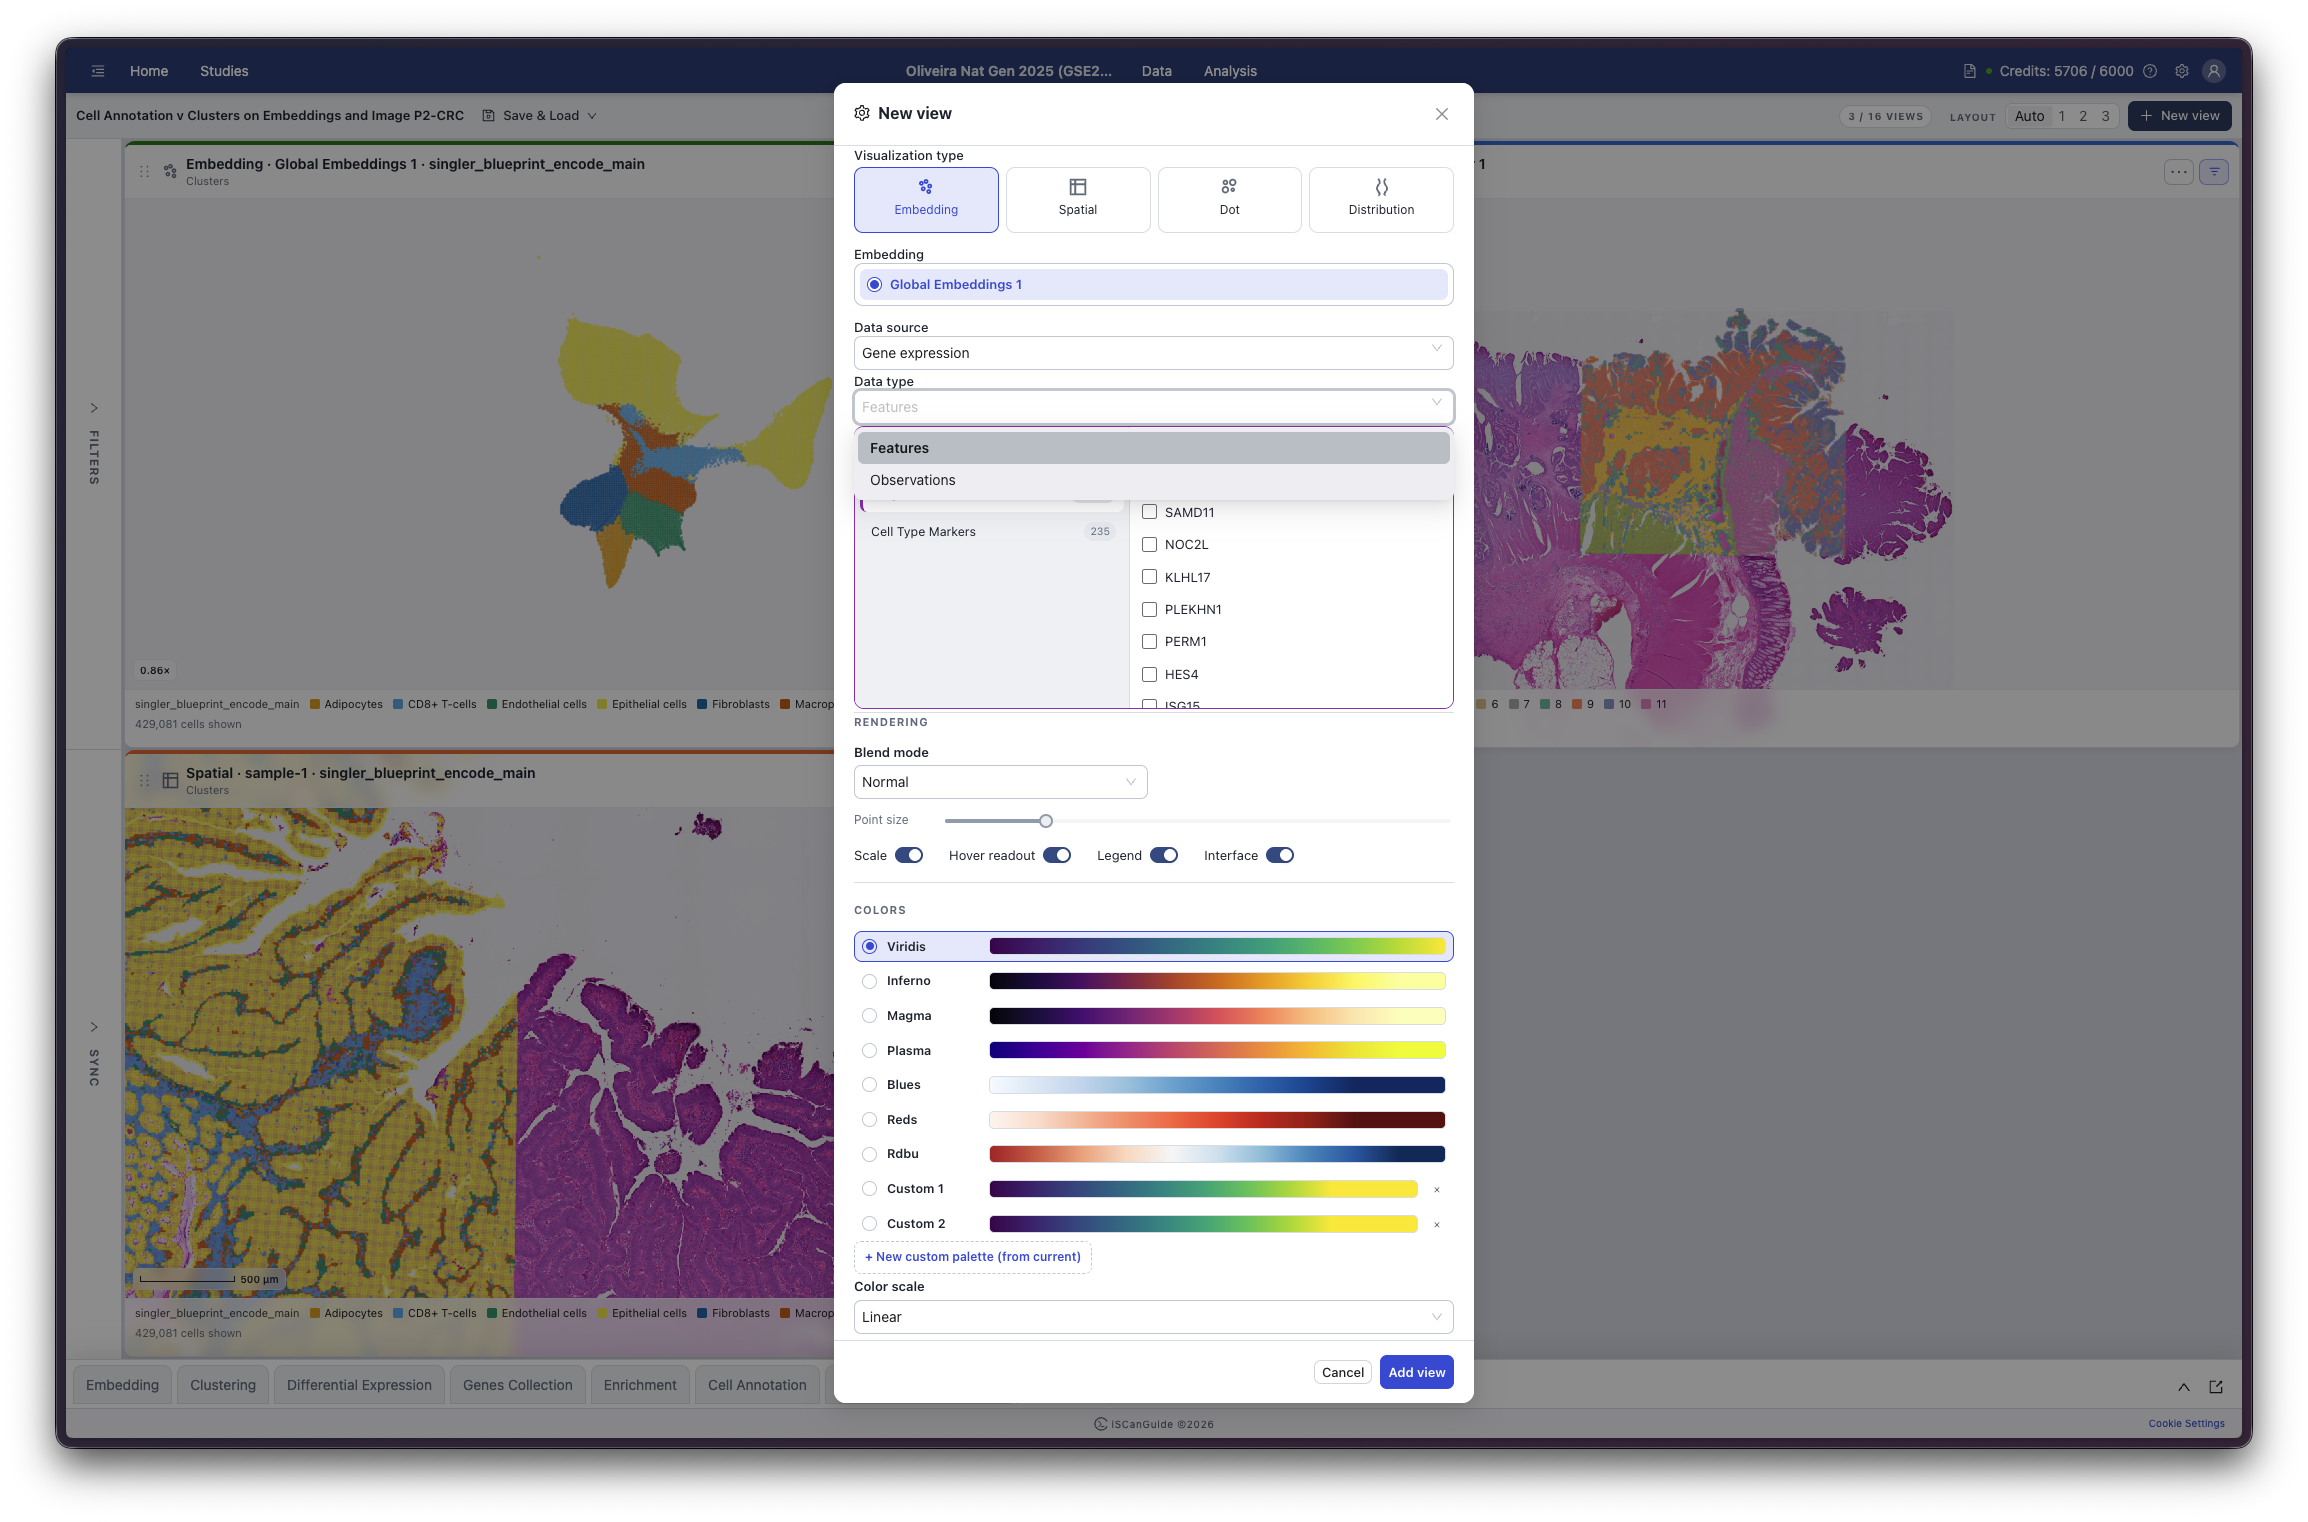Expand the Save & Load dropdown

[540, 116]
